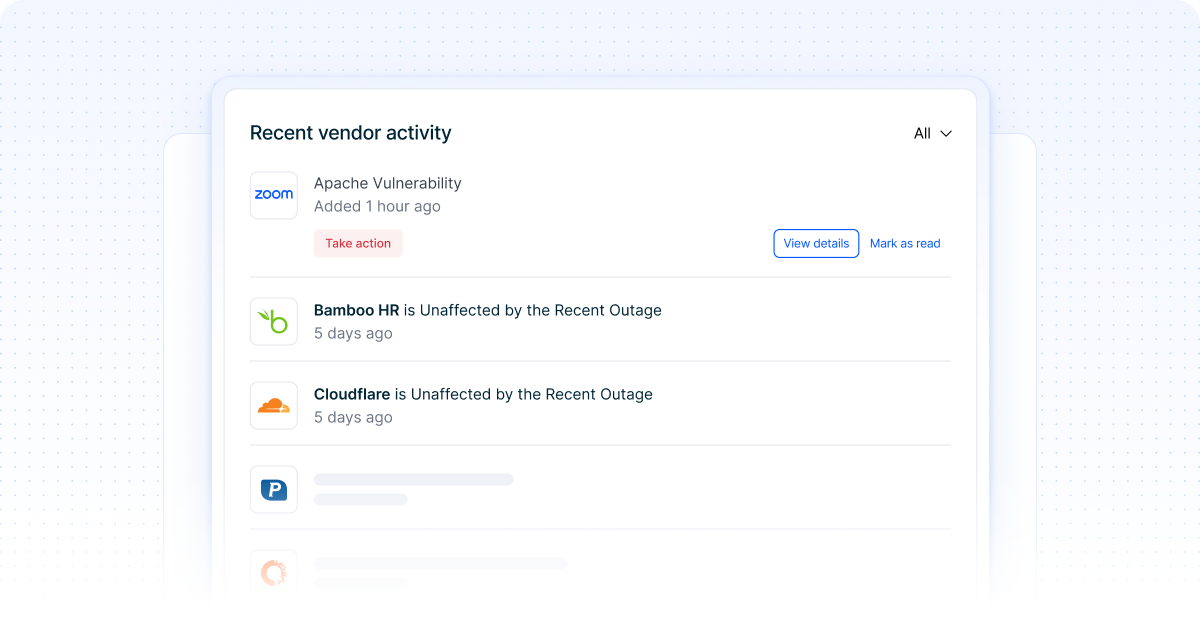Mark the Apache Vulnerability alert as read
1200x630 pixels.
coord(905,243)
